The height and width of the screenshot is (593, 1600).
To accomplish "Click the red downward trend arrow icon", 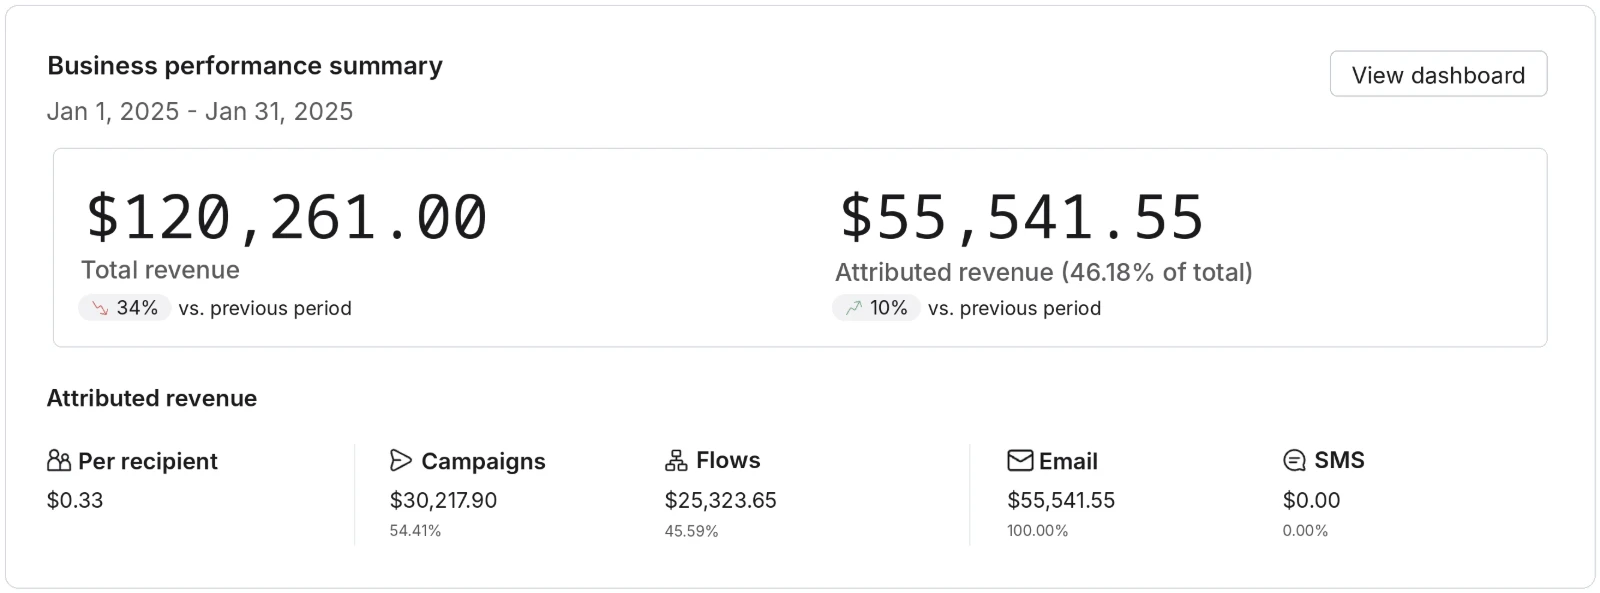I will click(100, 308).
